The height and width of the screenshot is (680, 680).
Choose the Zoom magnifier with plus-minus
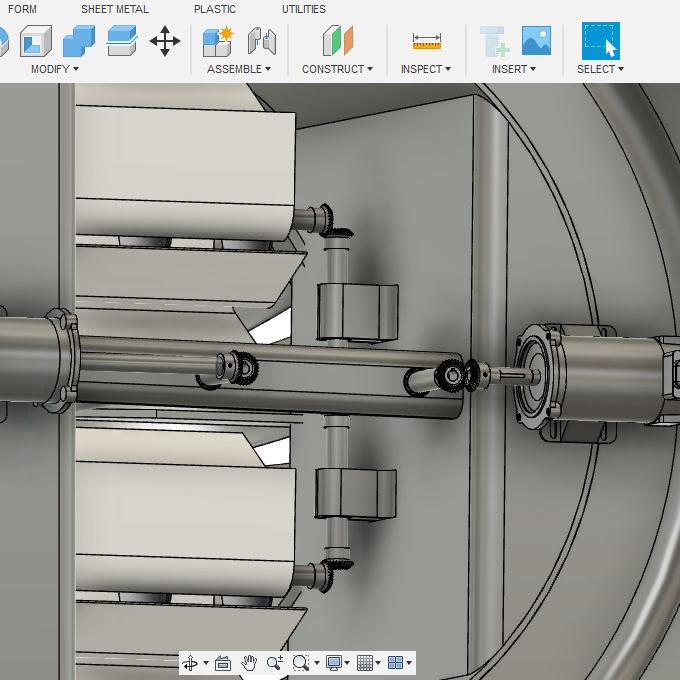click(x=275, y=663)
